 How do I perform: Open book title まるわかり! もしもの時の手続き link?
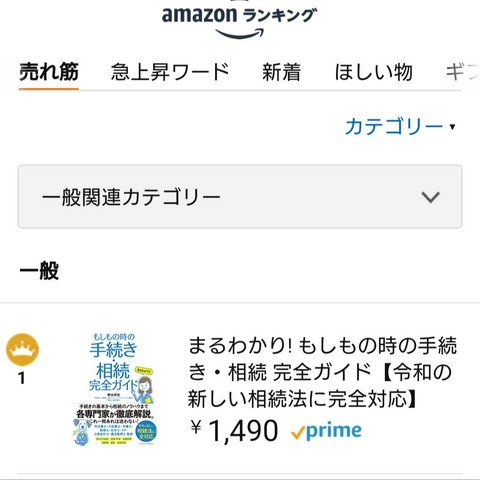tap(322, 372)
